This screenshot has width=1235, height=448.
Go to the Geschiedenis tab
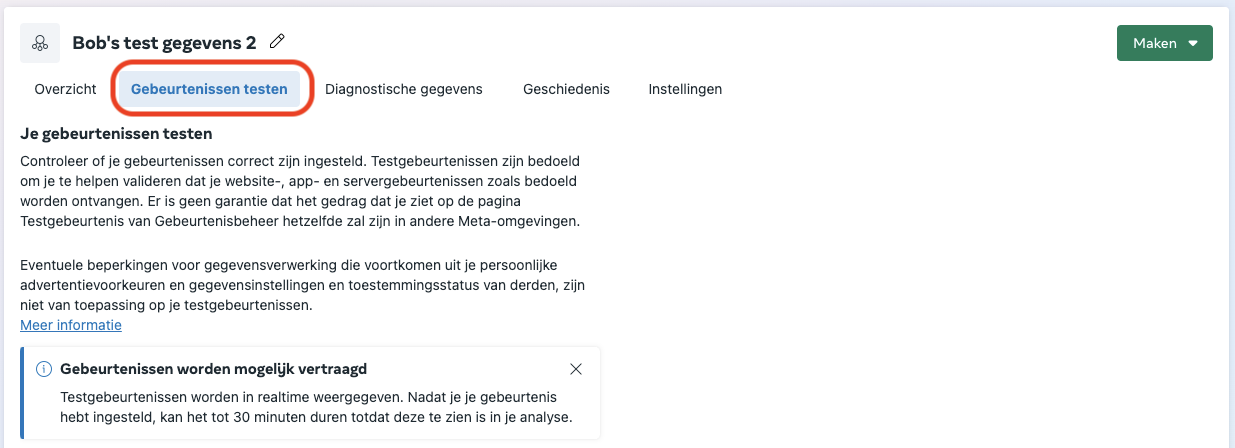(x=566, y=89)
